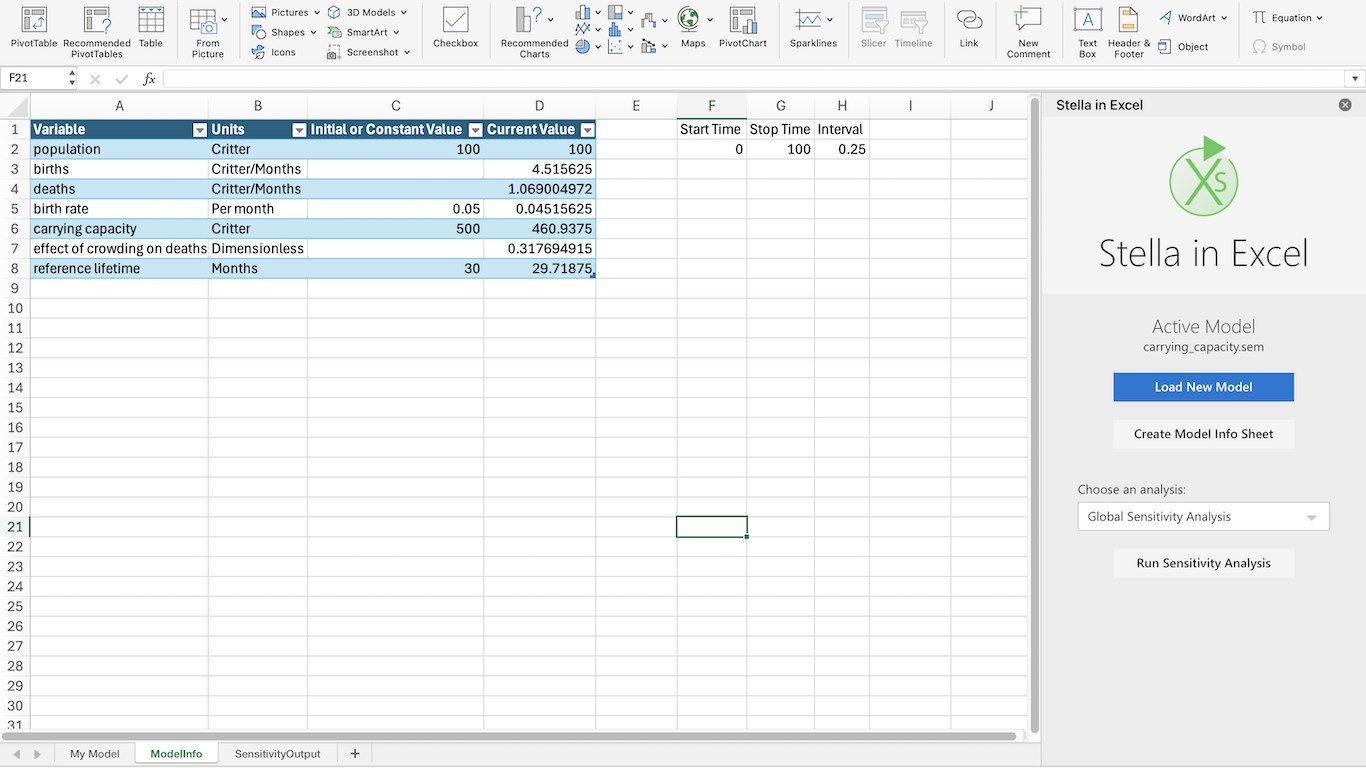Insert a hierarchy treemap chart
This screenshot has width=1366, height=768.
click(x=615, y=13)
